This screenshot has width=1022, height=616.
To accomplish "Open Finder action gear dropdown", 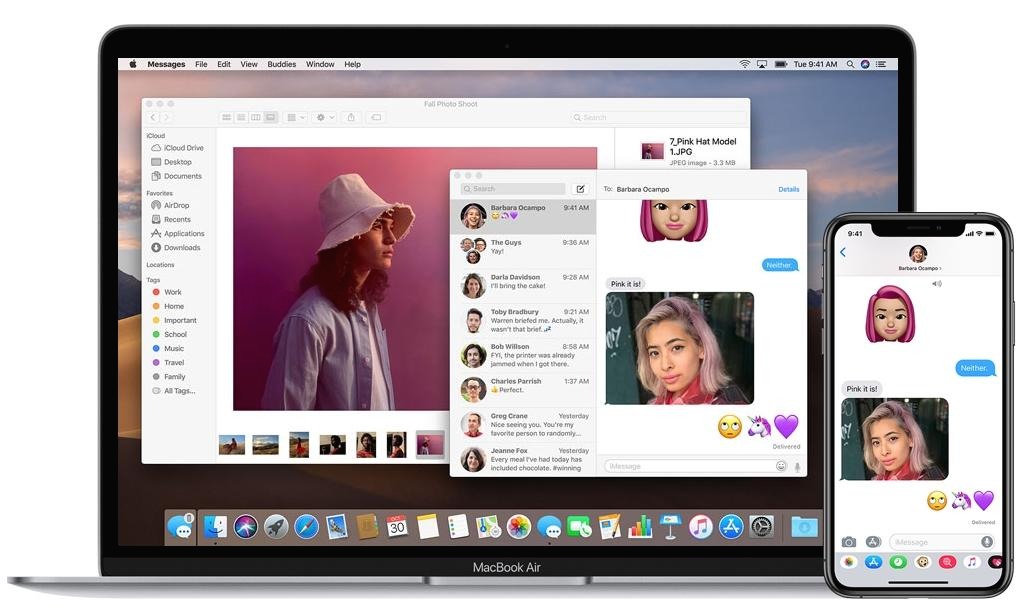I will click(x=325, y=117).
